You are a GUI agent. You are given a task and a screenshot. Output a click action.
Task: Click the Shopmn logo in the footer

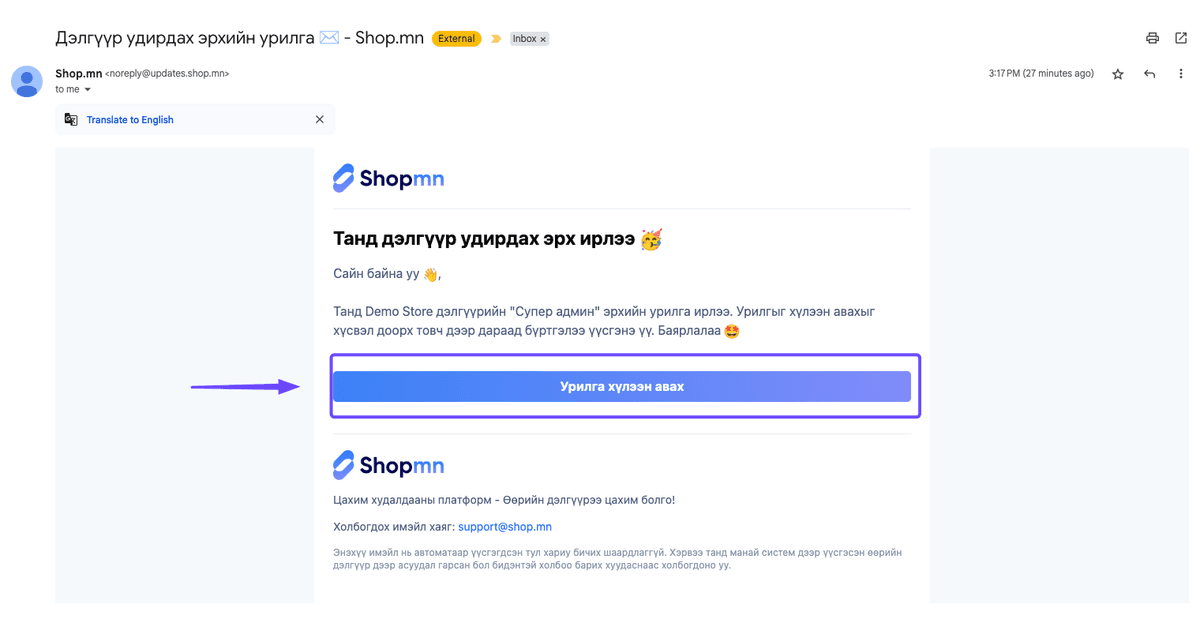tap(389, 465)
